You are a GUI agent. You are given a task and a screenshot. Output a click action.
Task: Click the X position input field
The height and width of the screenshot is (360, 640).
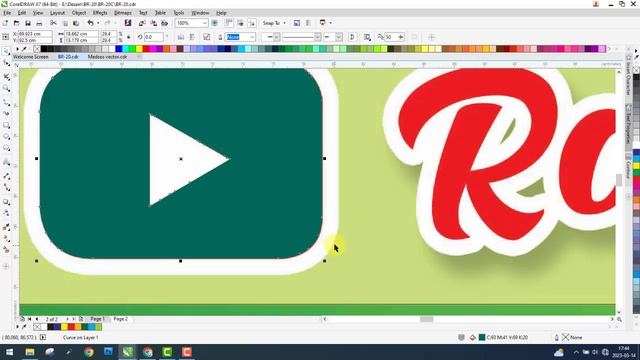pos(35,34)
